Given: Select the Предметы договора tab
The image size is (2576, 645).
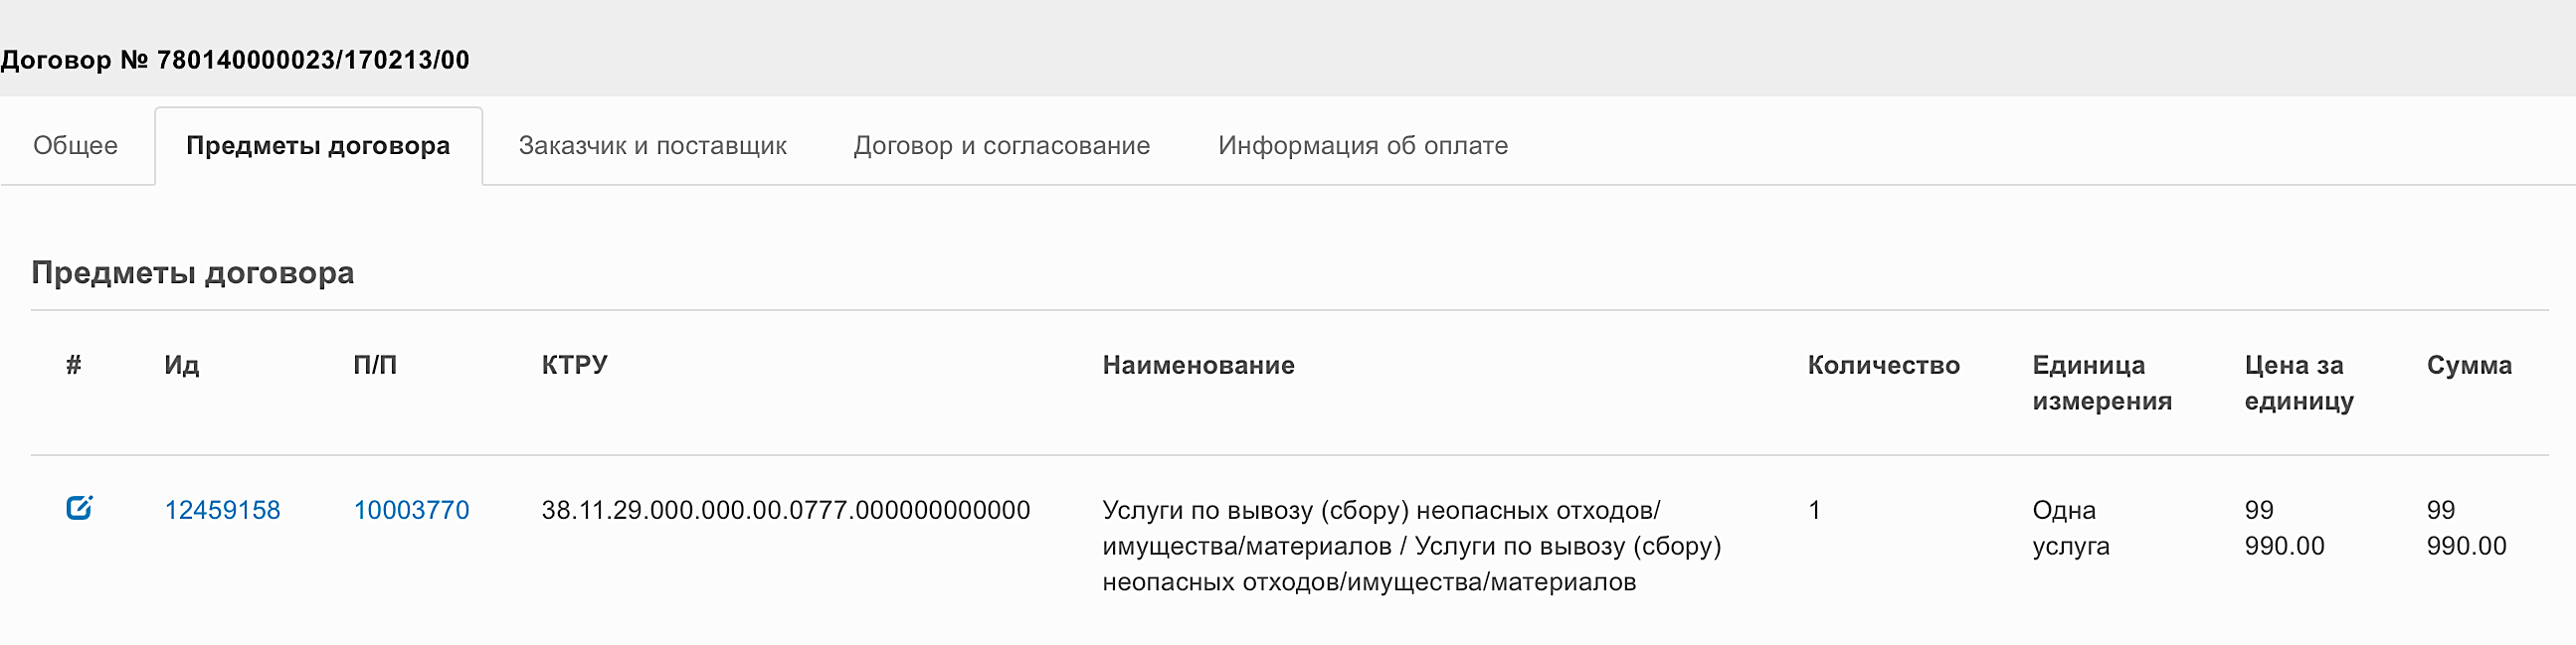Looking at the screenshot, I should (x=318, y=146).
